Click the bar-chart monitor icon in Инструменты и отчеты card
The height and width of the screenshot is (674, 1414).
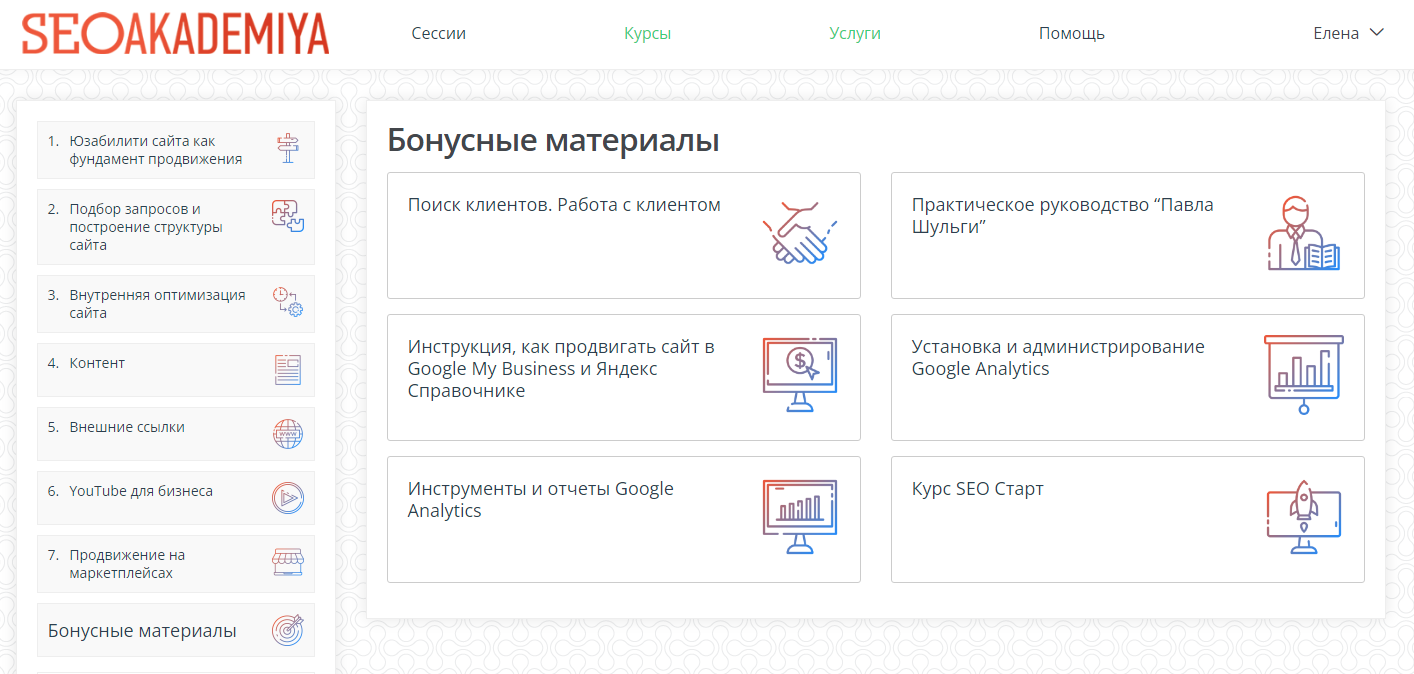tap(800, 517)
